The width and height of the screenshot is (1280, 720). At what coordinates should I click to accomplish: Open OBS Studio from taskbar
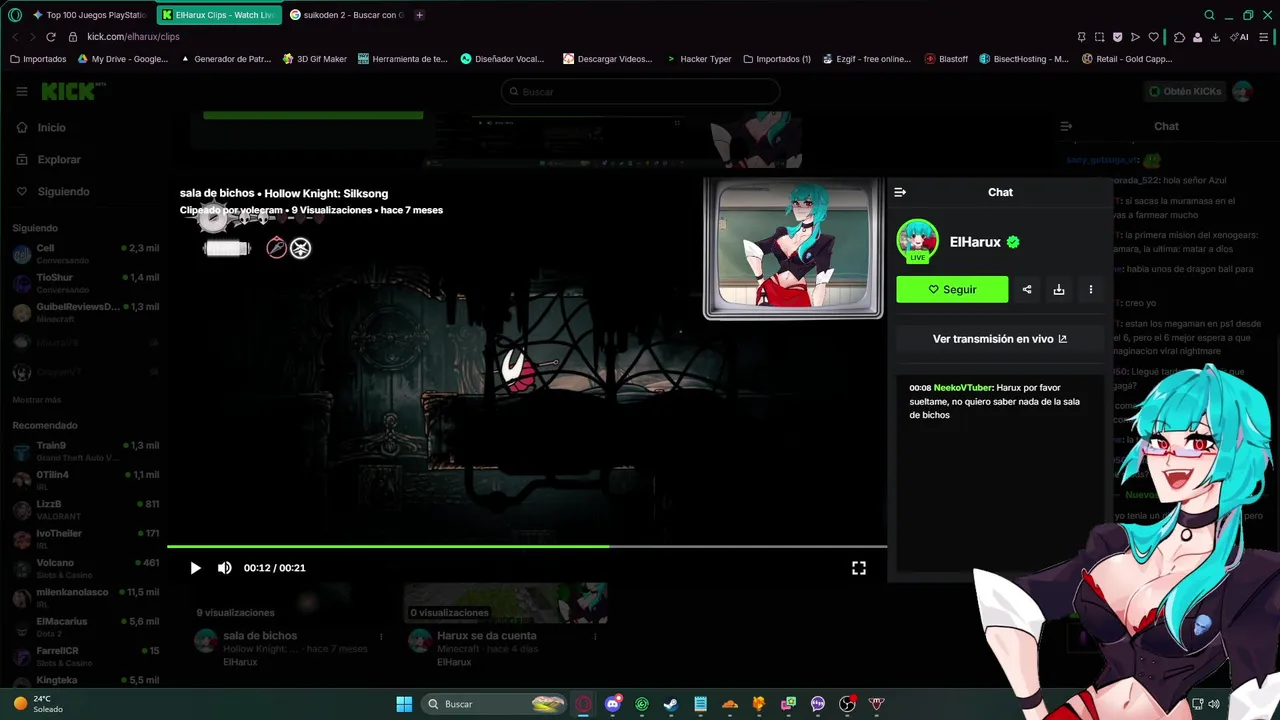847,704
